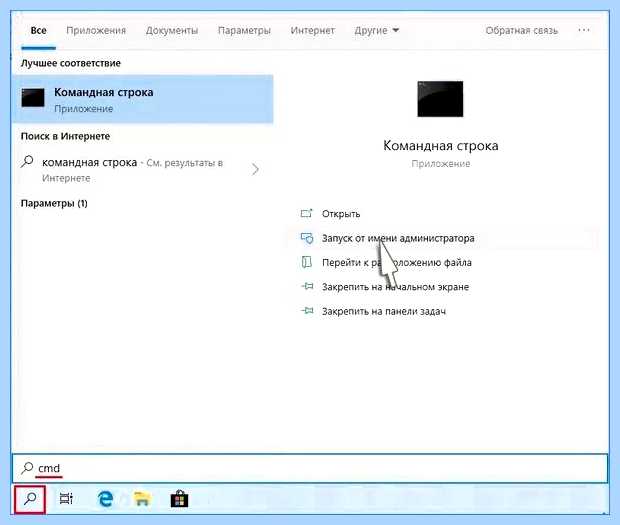This screenshot has height=525, width=620.
Task: Click the taskbar search button
Action: pyautogui.click(x=30, y=500)
